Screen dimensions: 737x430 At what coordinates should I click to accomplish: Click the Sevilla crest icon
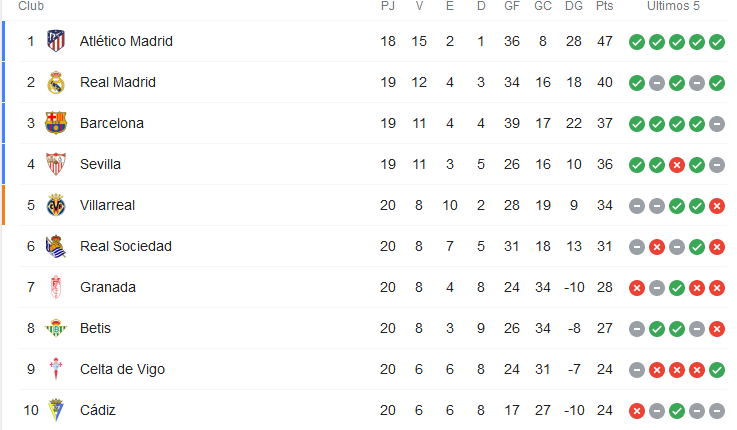(56, 164)
